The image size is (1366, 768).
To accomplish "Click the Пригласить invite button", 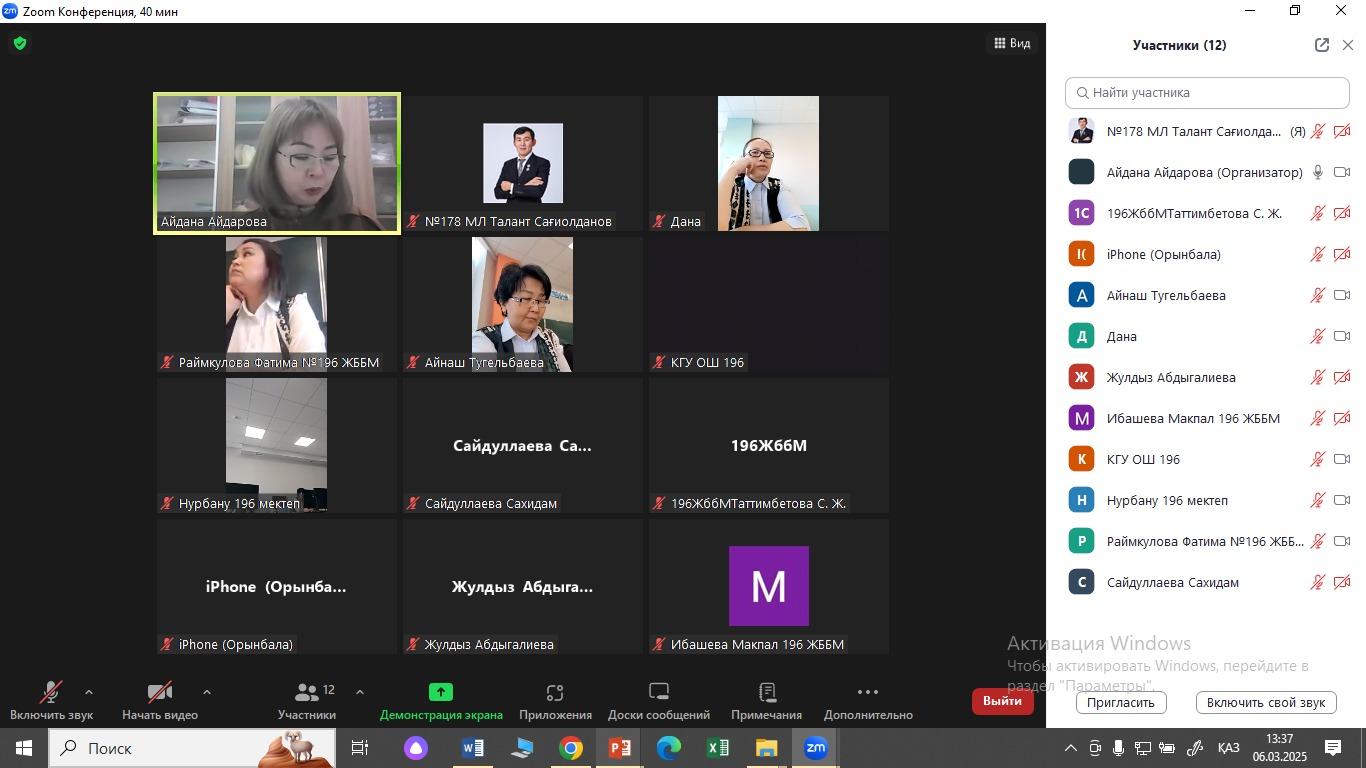I will (x=1121, y=702).
